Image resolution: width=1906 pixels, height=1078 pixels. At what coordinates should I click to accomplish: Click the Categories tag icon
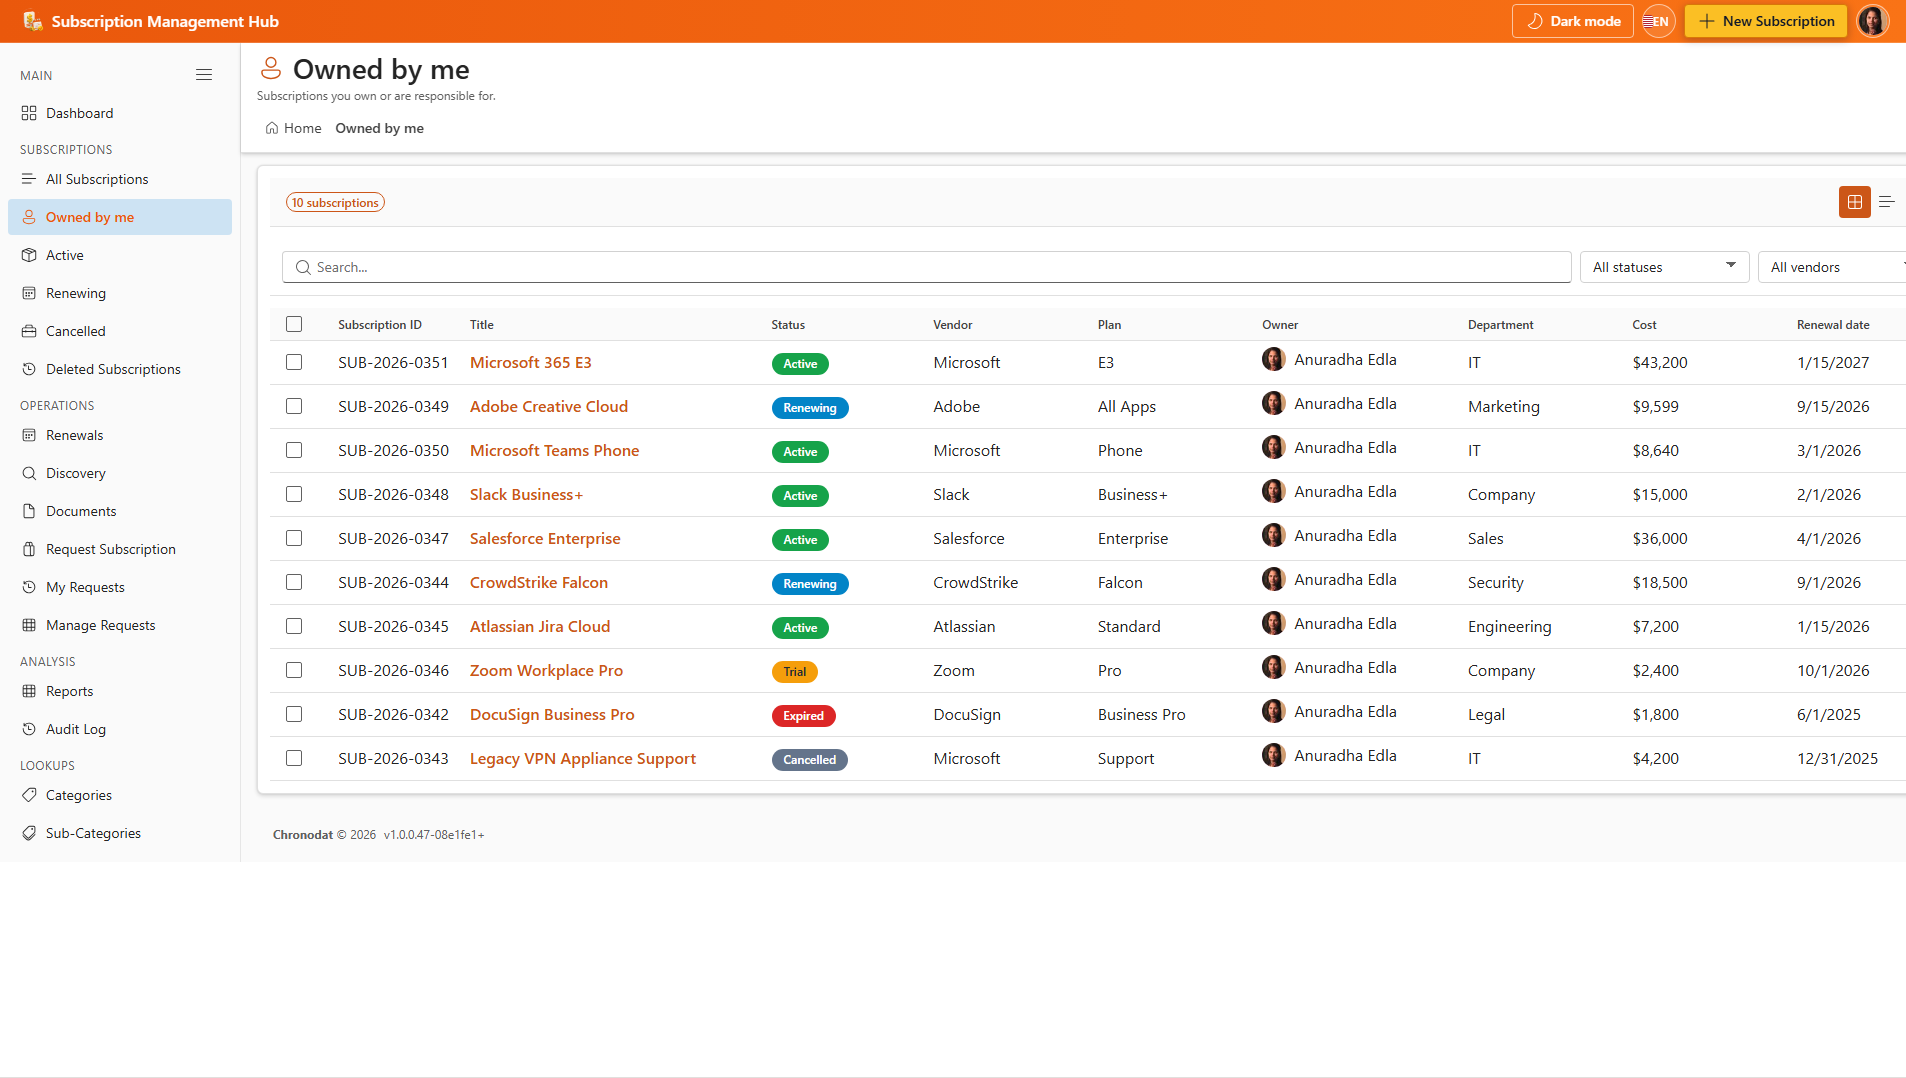point(29,795)
